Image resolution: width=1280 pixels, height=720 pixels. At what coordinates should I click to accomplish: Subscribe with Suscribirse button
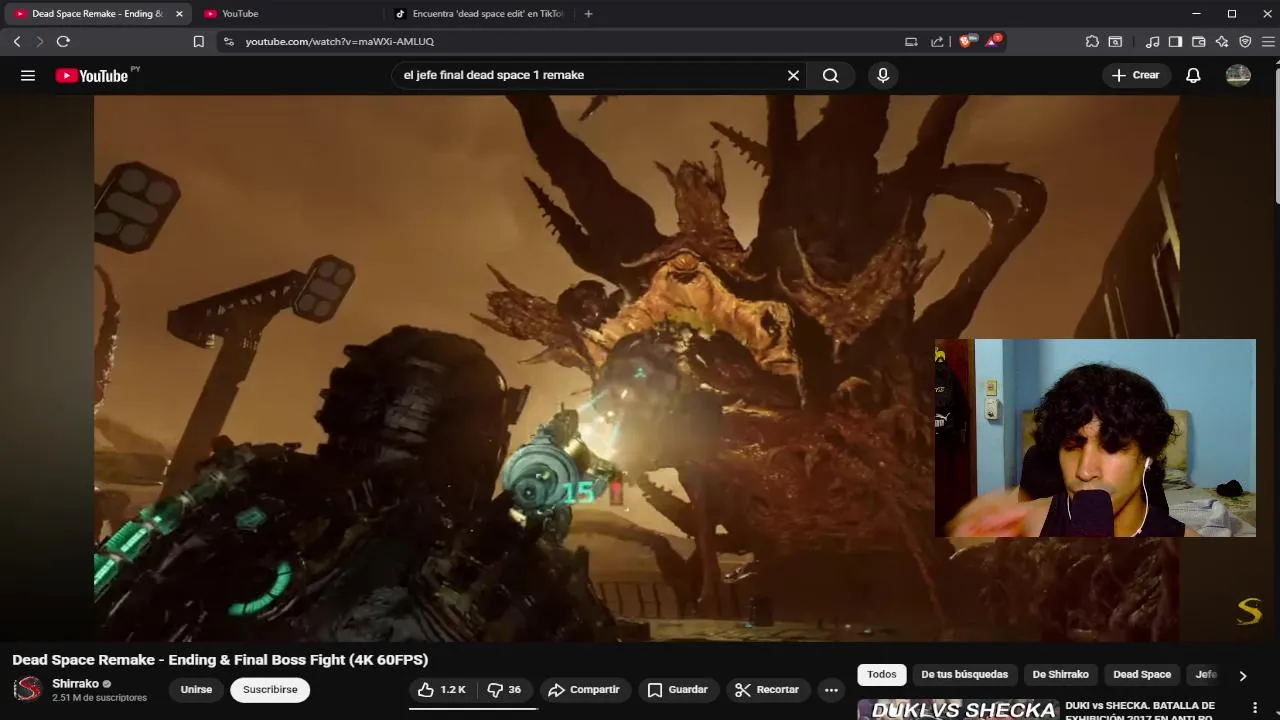(270, 690)
